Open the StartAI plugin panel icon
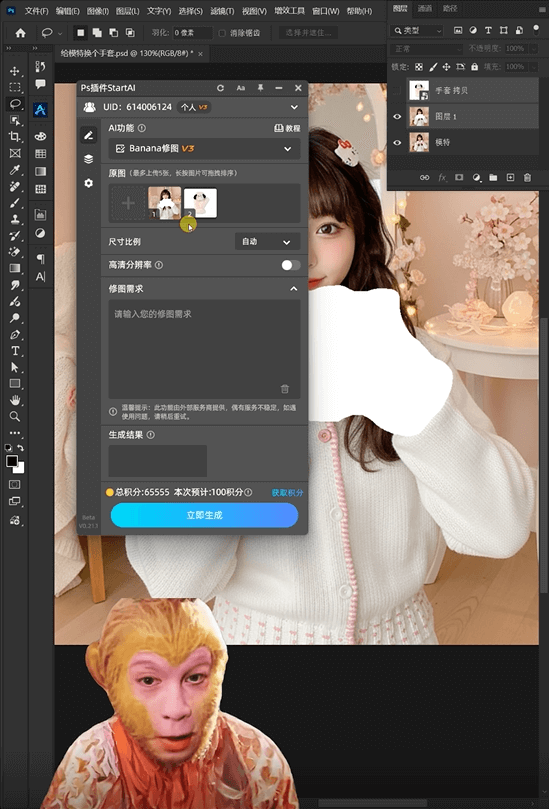The height and width of the screenshot is (809, 549). pyautogui.click(x=40, y=109)
